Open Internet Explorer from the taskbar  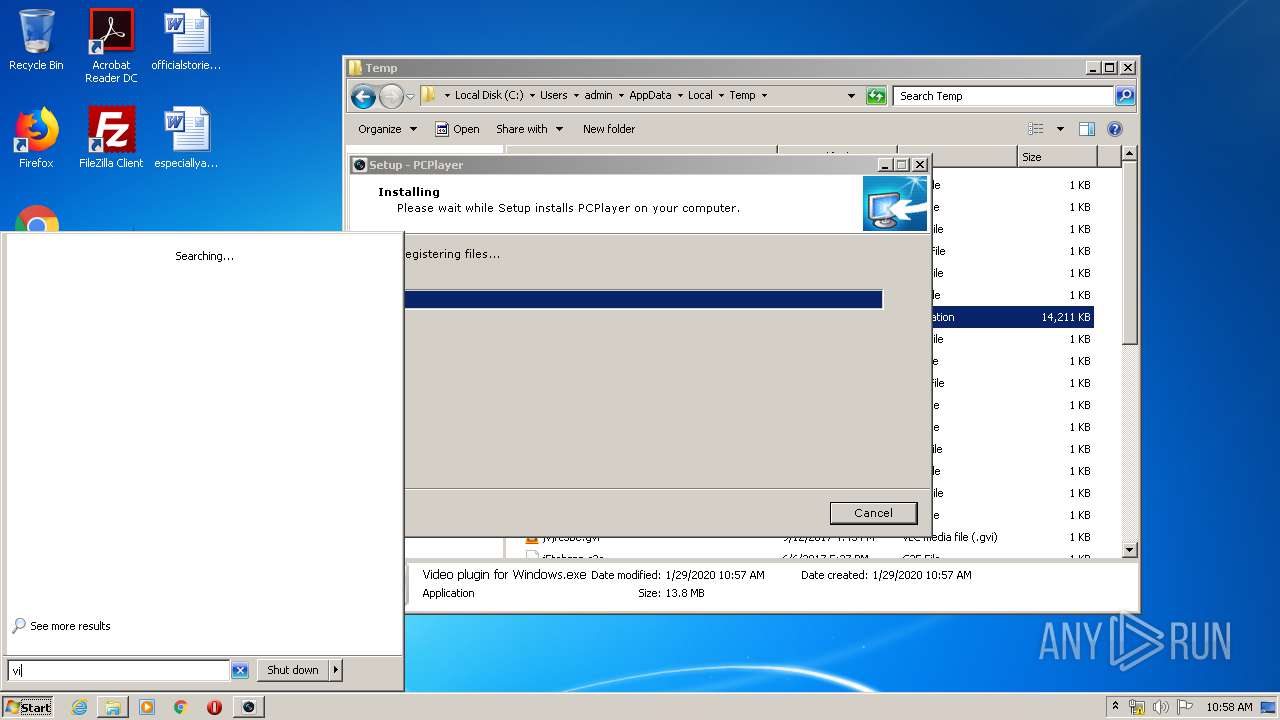(79, 707)
